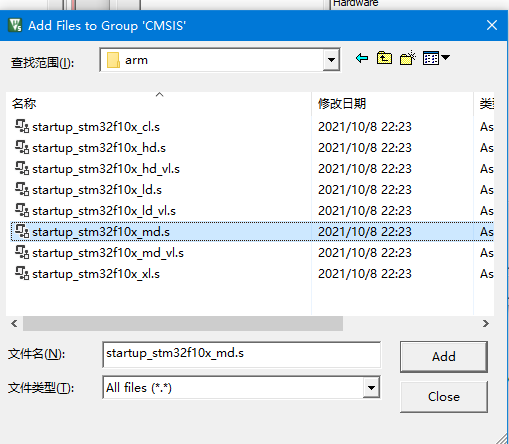Sort by 修改日期 column header
The height and width of the screenshot is (444, 509).
point(393,104)
